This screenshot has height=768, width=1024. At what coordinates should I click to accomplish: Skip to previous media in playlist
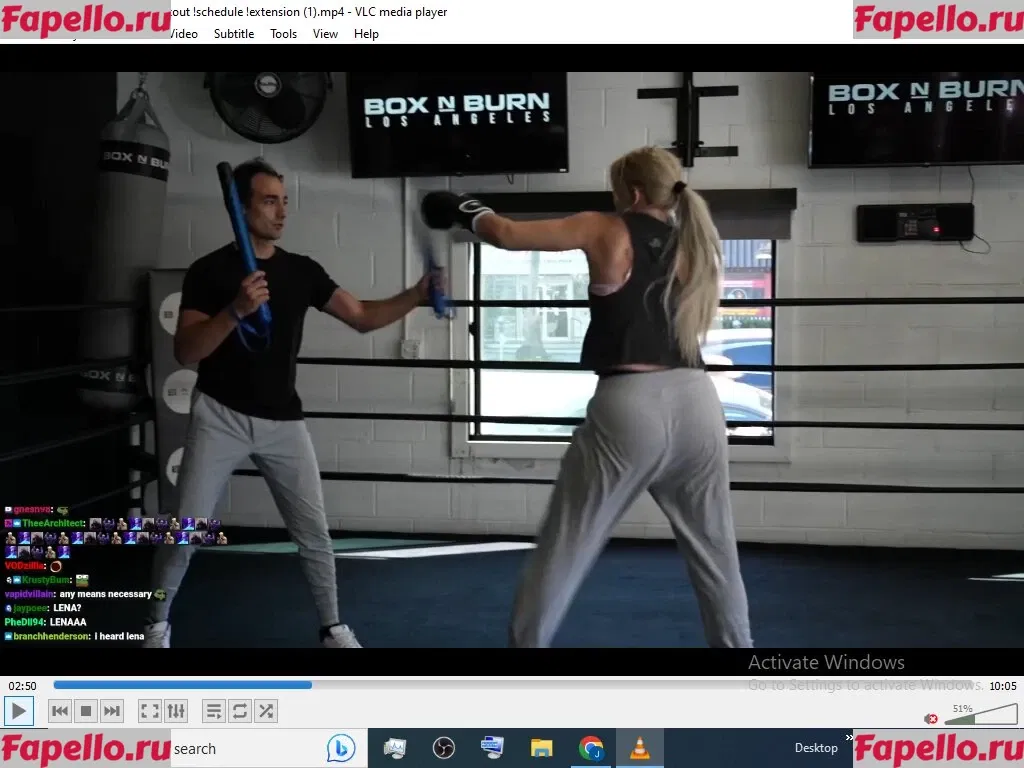point(59,711)
